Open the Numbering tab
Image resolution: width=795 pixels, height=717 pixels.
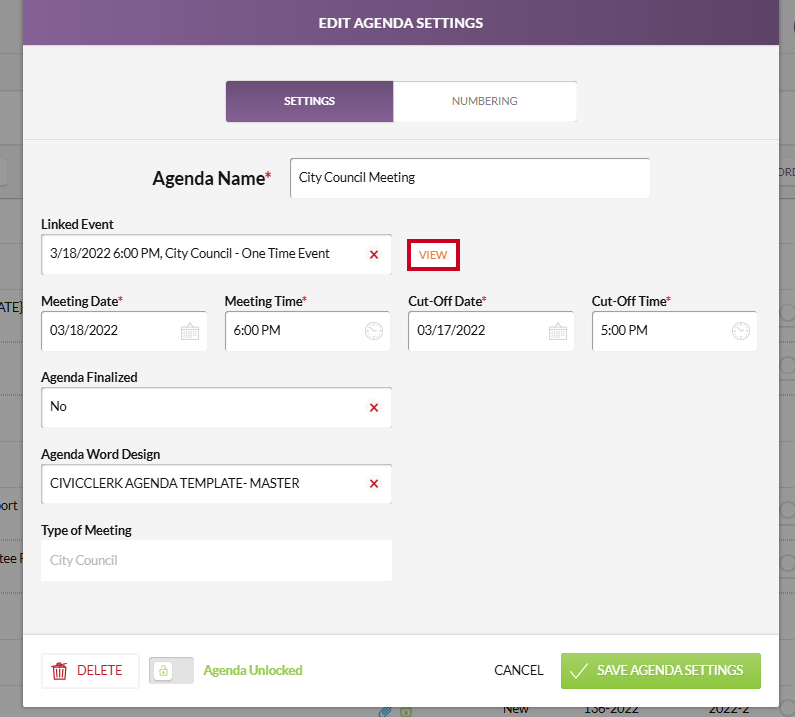pos(485,101)
